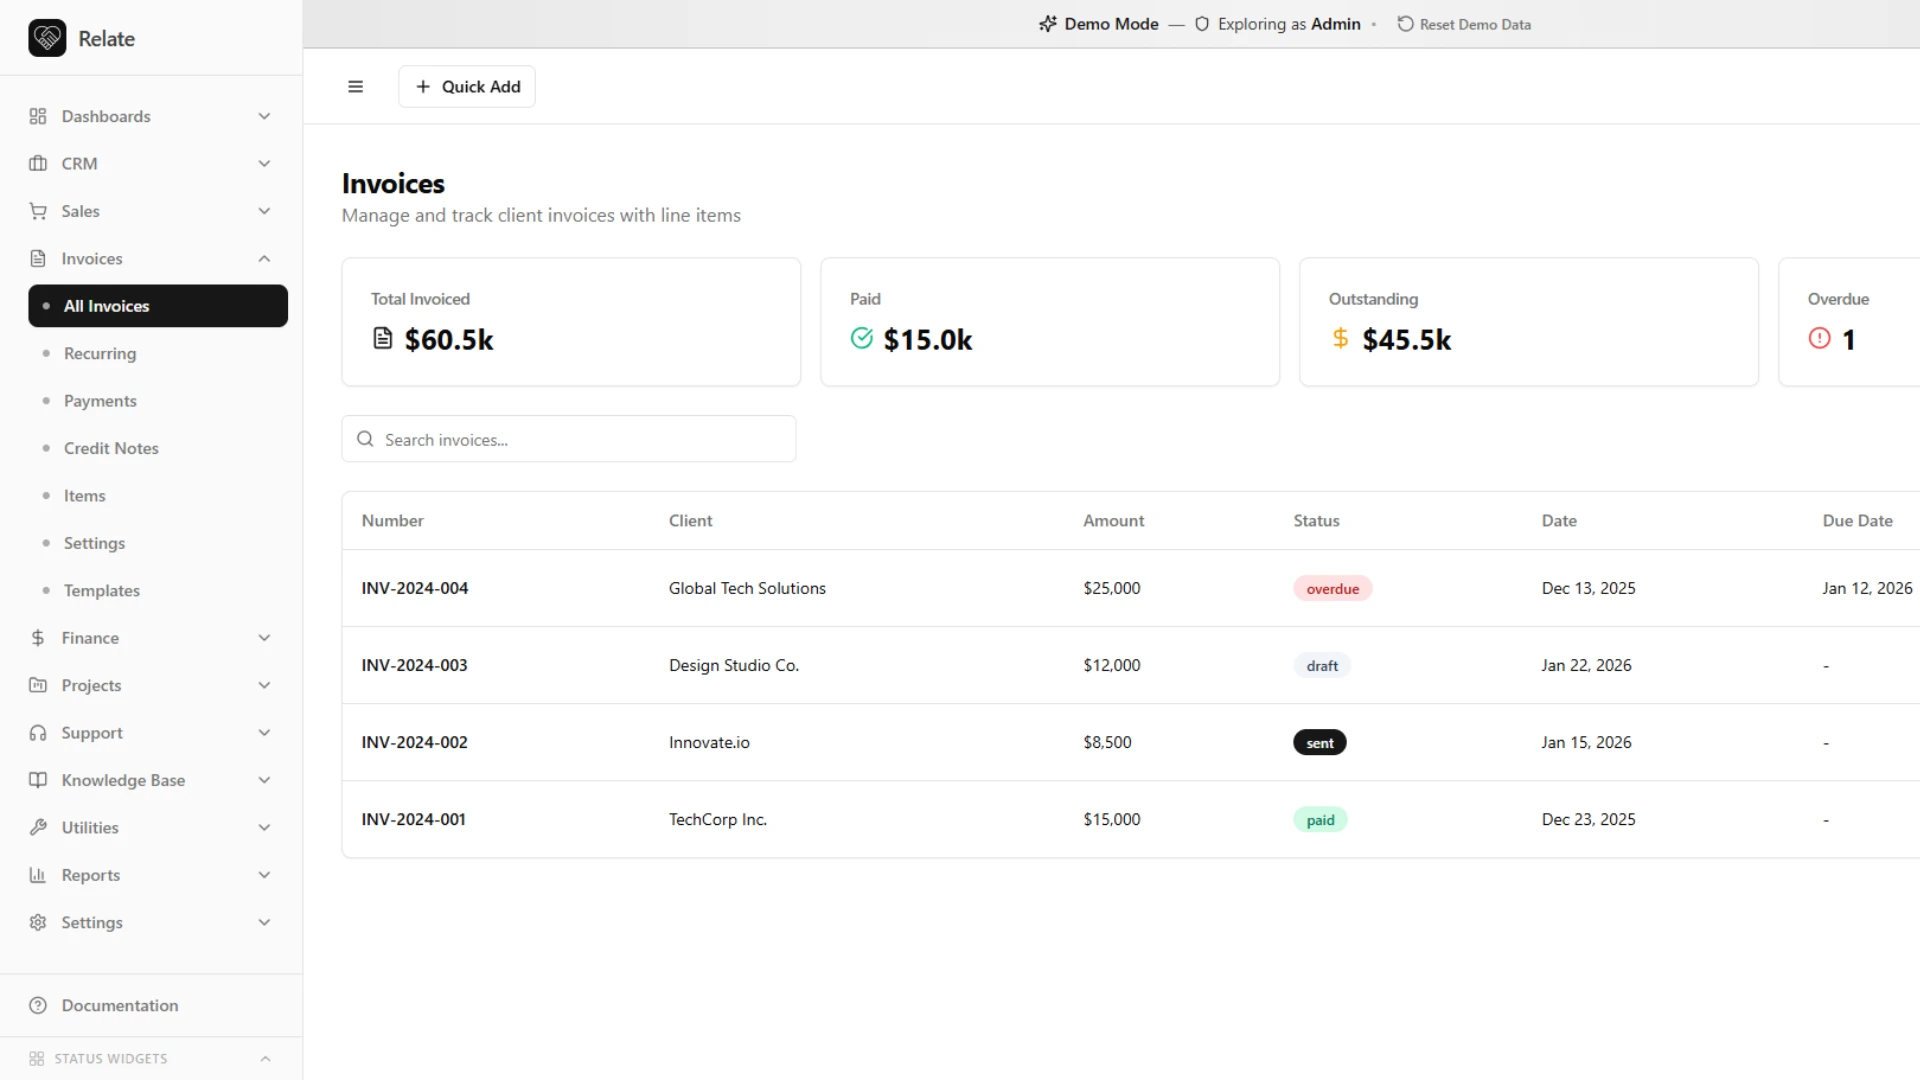Expand the Projects section chevron
This screenshot has height=1080, width=1920.
pyautogui.click(x=264, y=685)
